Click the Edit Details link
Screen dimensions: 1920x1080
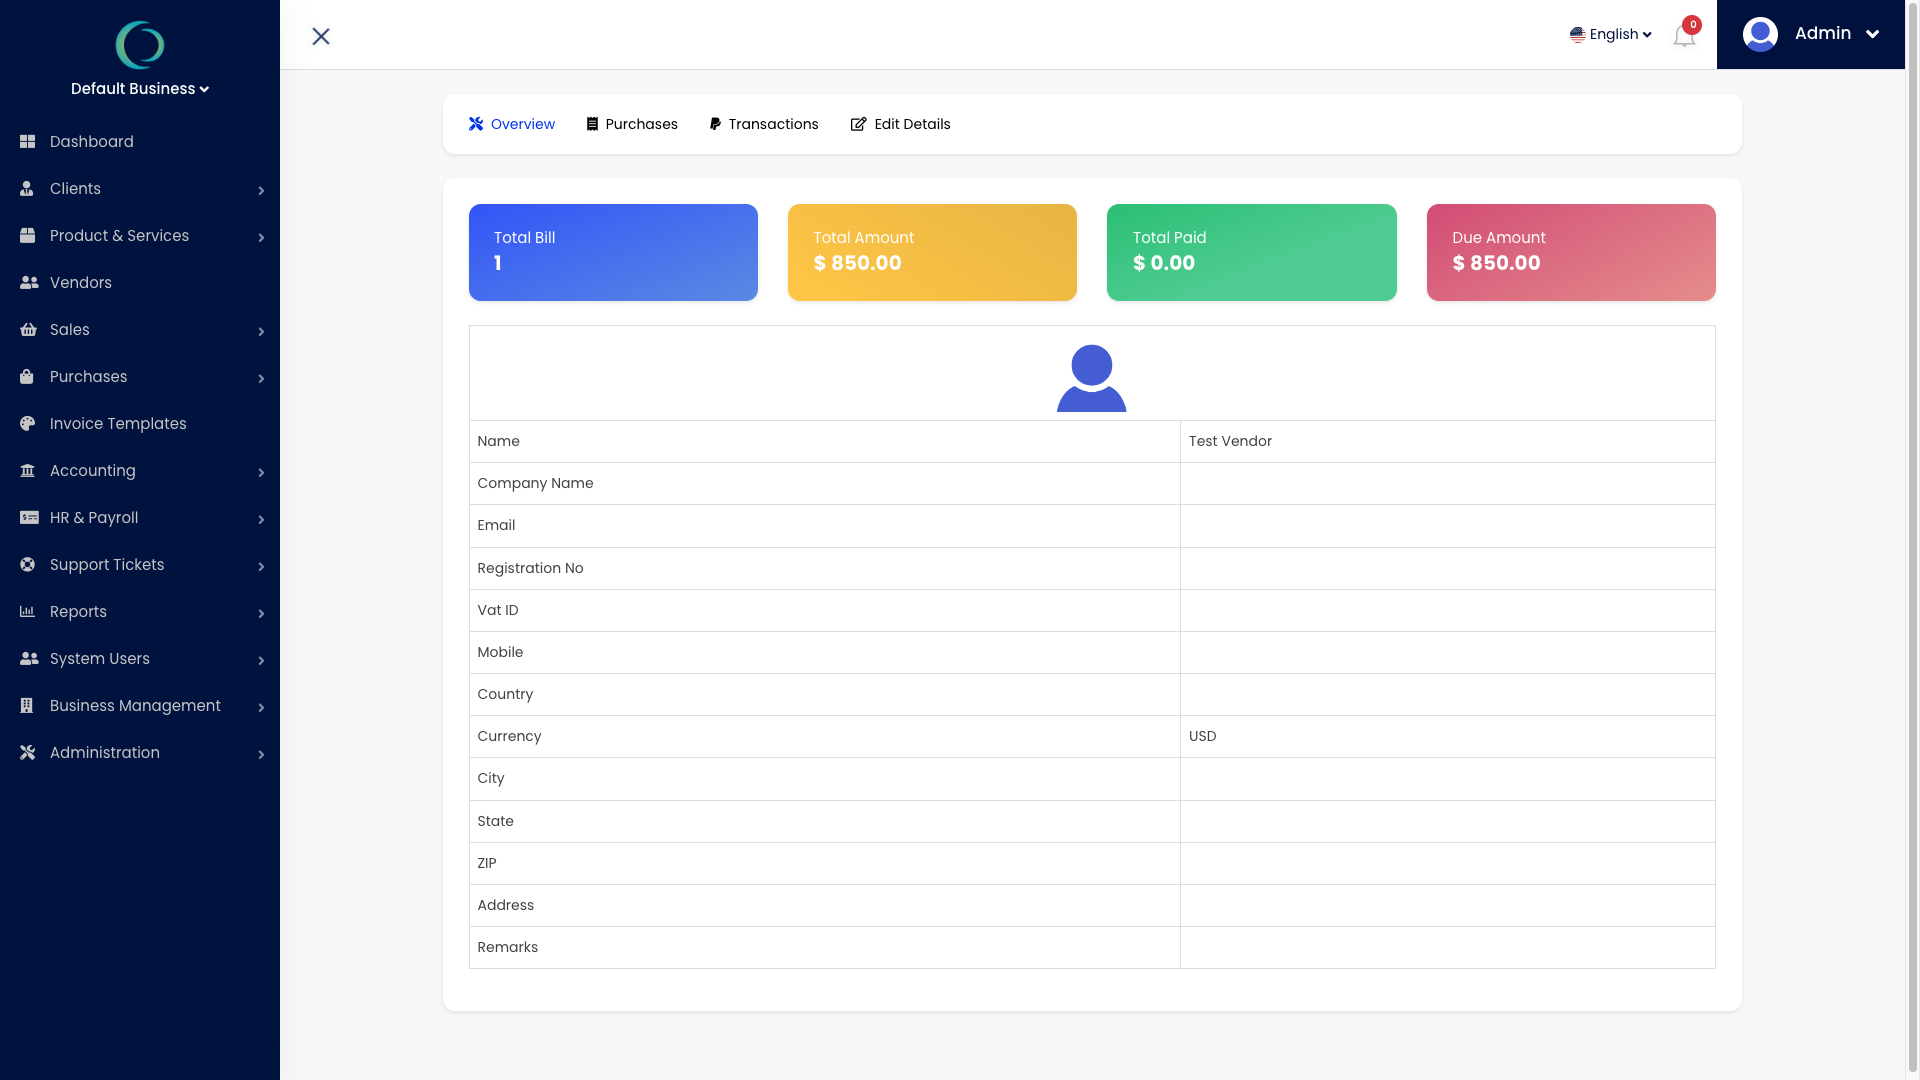[912, 124]
